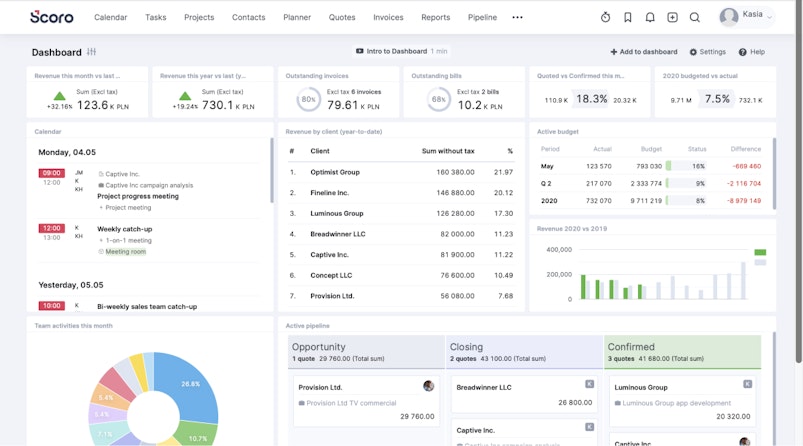Click the dashboard filter sliders icon
This screenshot has height=446, width=803.
tap(92, 52)
